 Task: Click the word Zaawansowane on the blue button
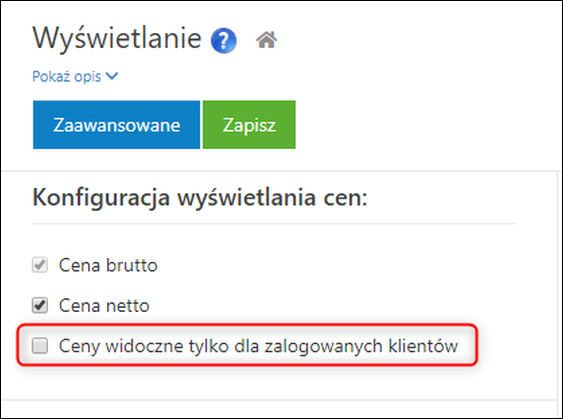[116, 125]
